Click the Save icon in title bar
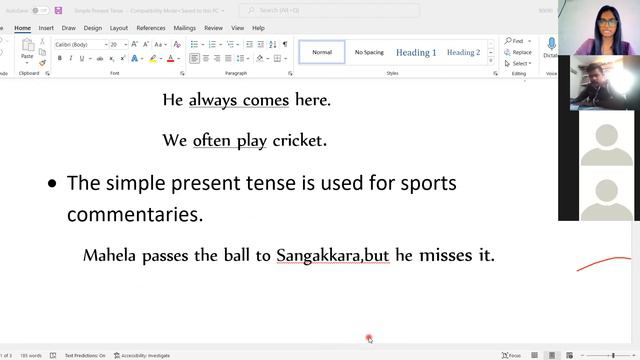Image resolution: width=640 pixels, height=360 pixels. click(58, 10)
